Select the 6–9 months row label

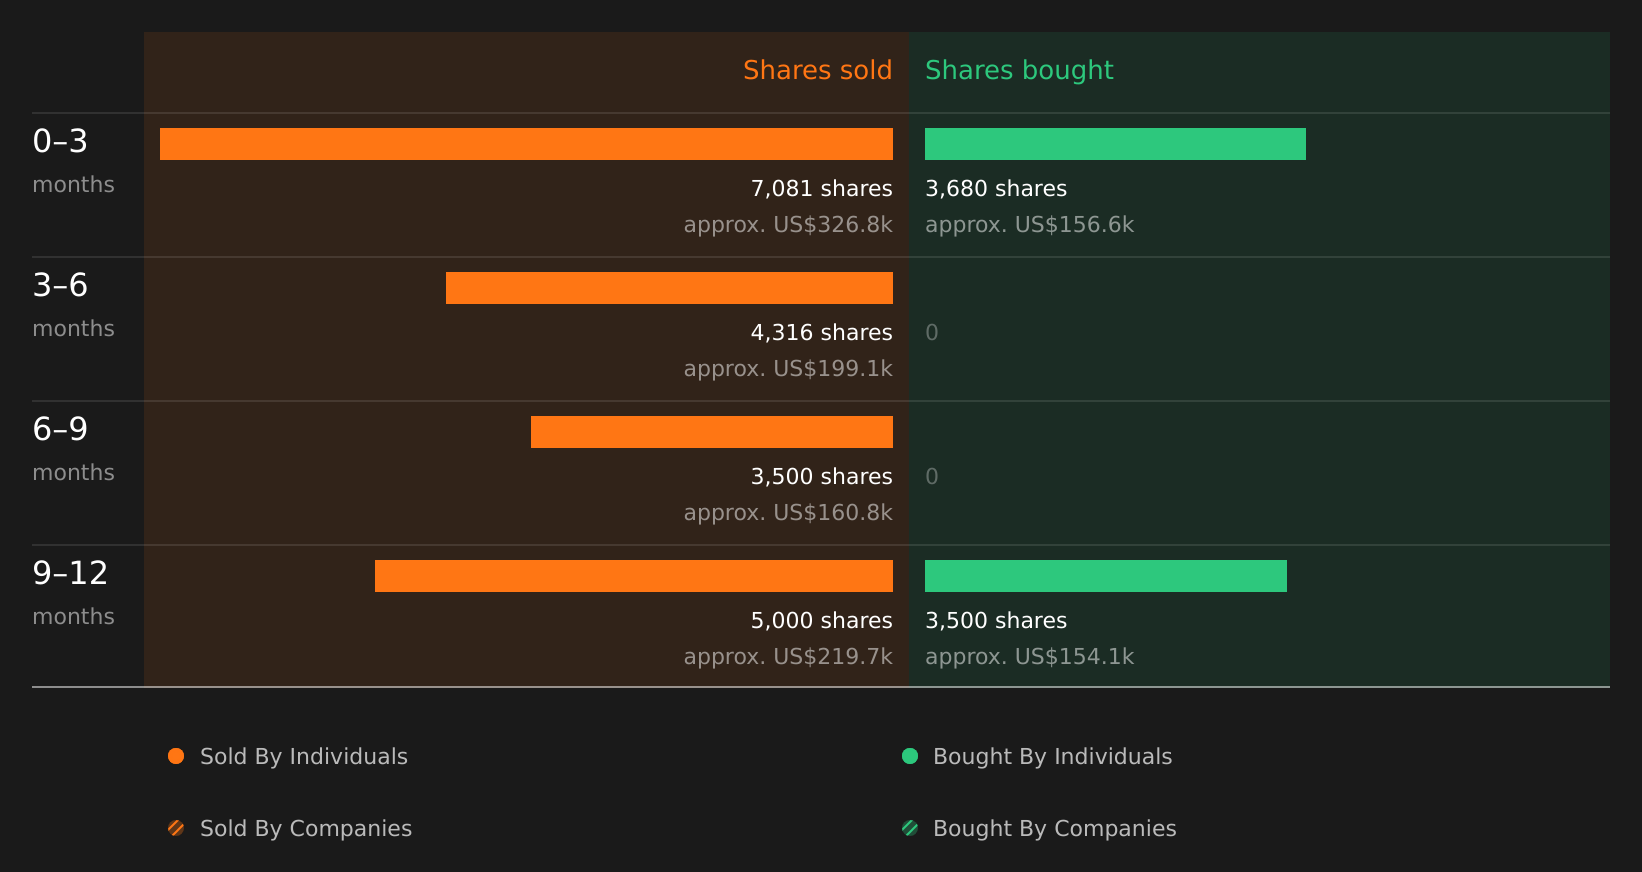(73, 448)
